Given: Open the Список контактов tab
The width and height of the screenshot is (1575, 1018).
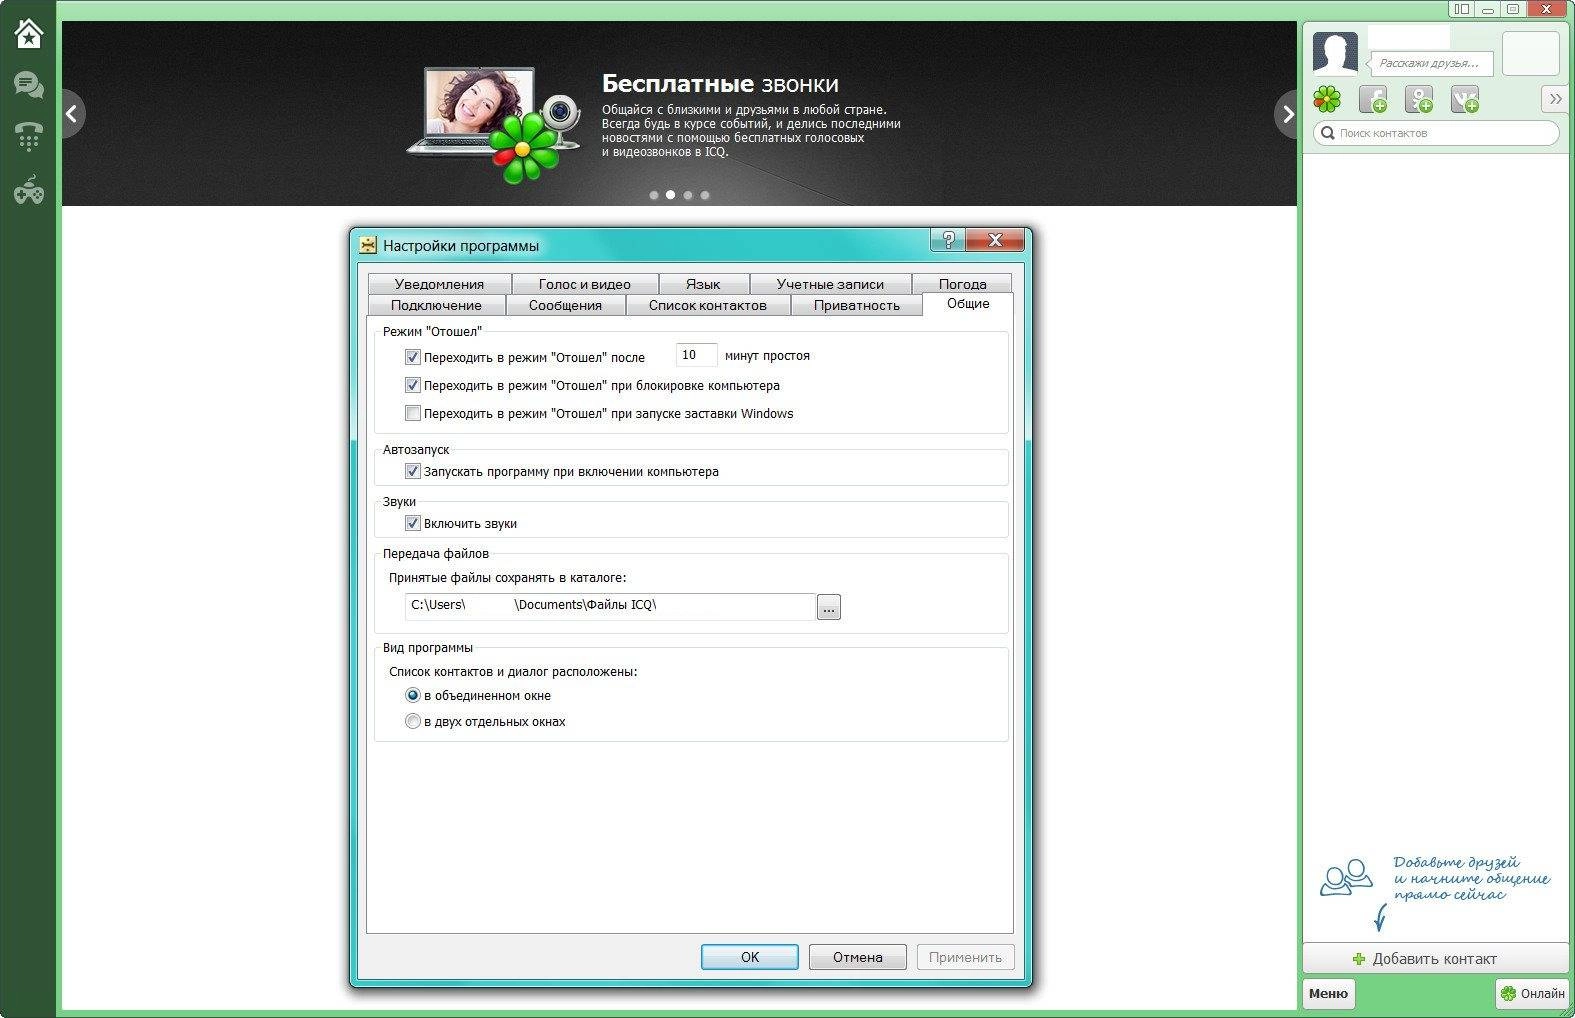Looking at the screenshot, I should tap(708, 305).
